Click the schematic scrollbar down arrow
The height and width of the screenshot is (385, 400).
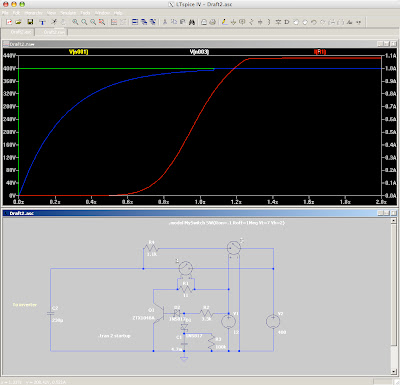click(394, 371)
